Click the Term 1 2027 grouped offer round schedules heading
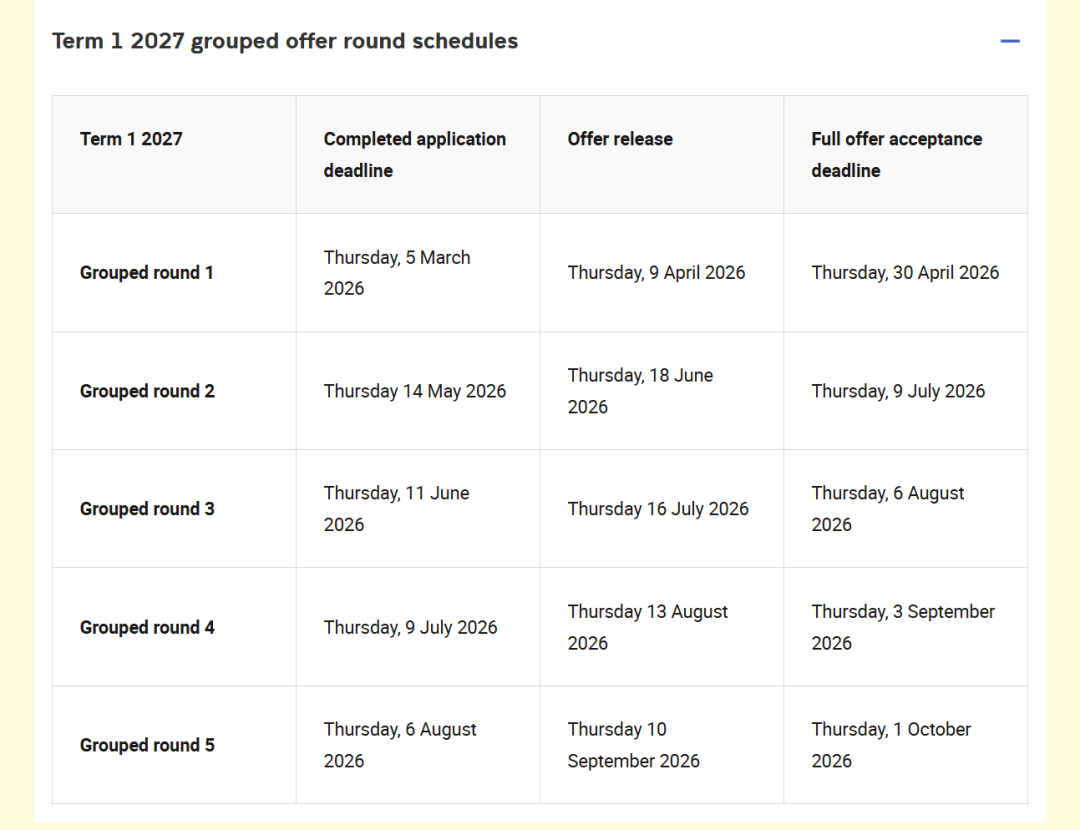 coord(285,42)
